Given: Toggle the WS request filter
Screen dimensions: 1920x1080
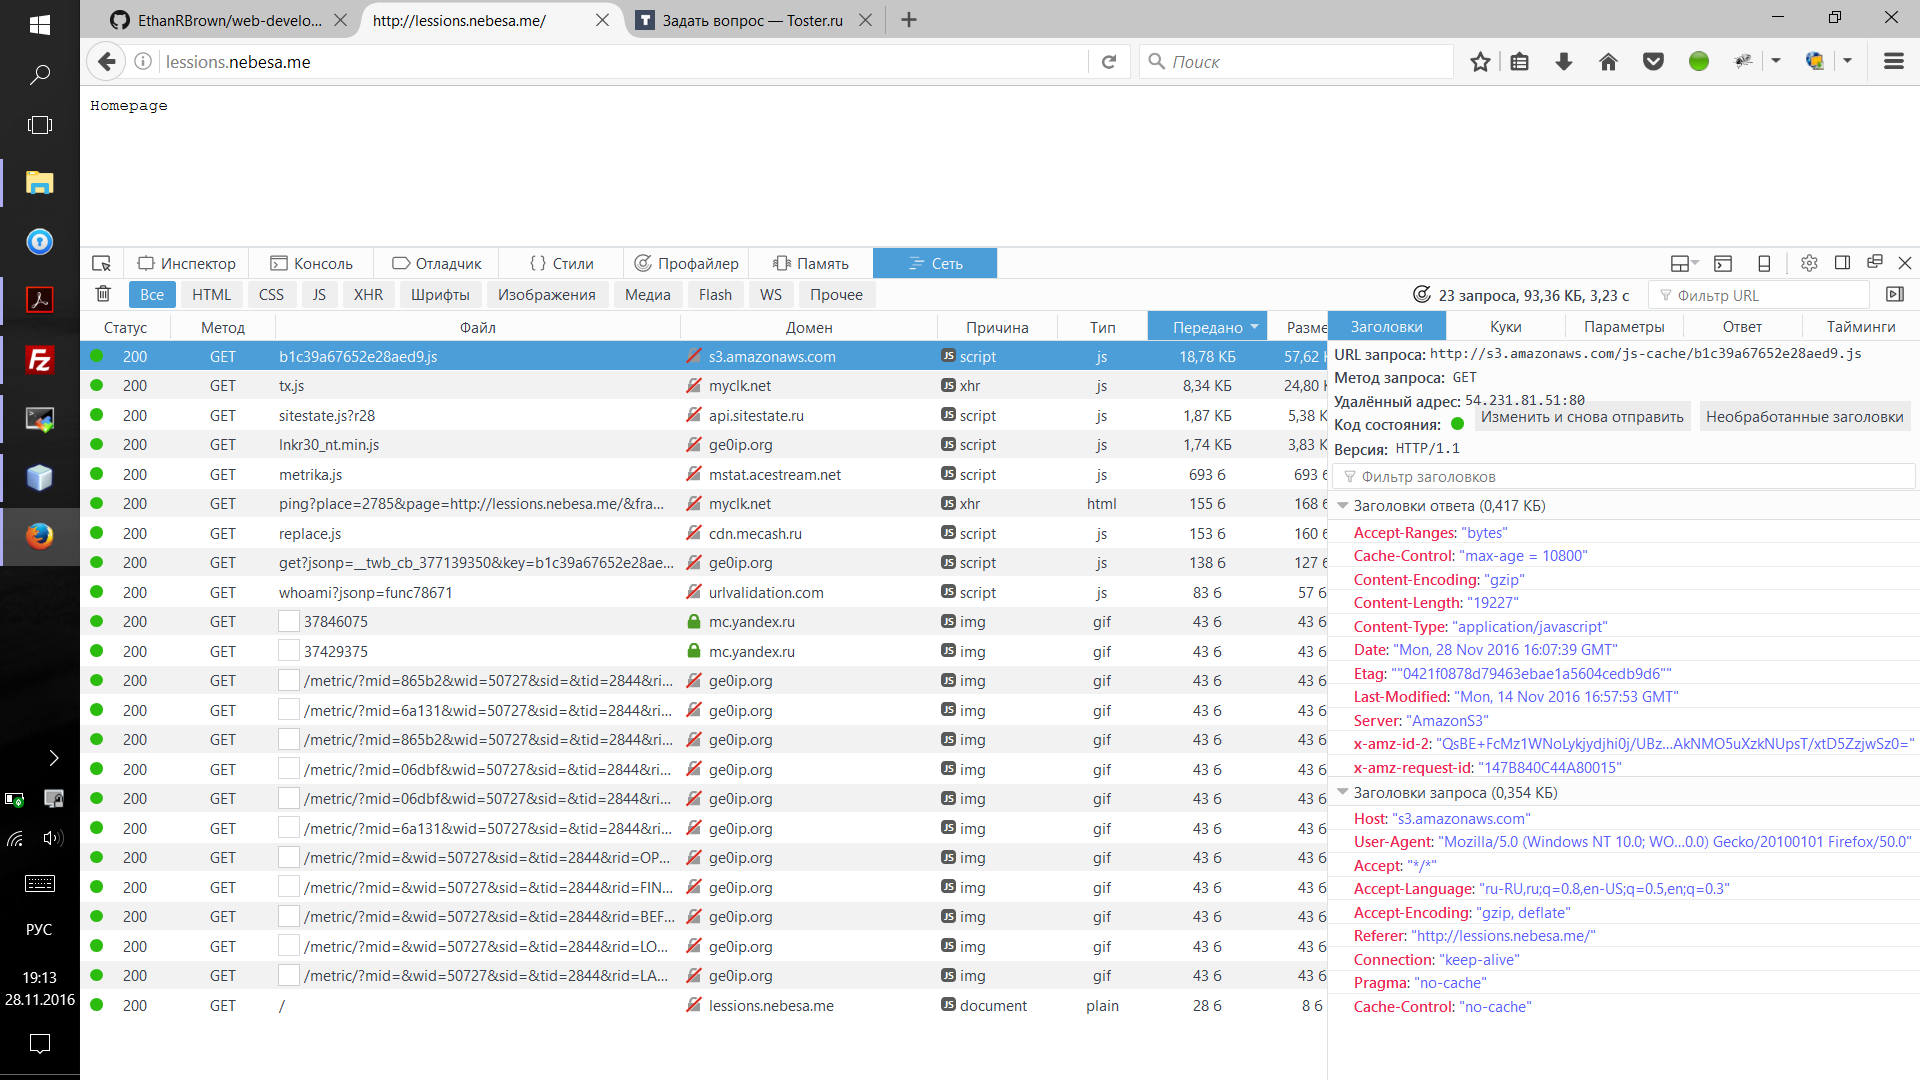Looking at the screenshot, I should tap(771, 294).
